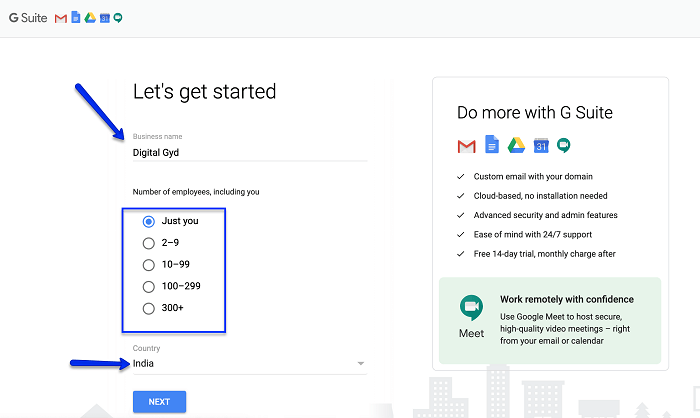Click the Meet icon in G Suite card

pyautogui.click(x=564, y=145)
